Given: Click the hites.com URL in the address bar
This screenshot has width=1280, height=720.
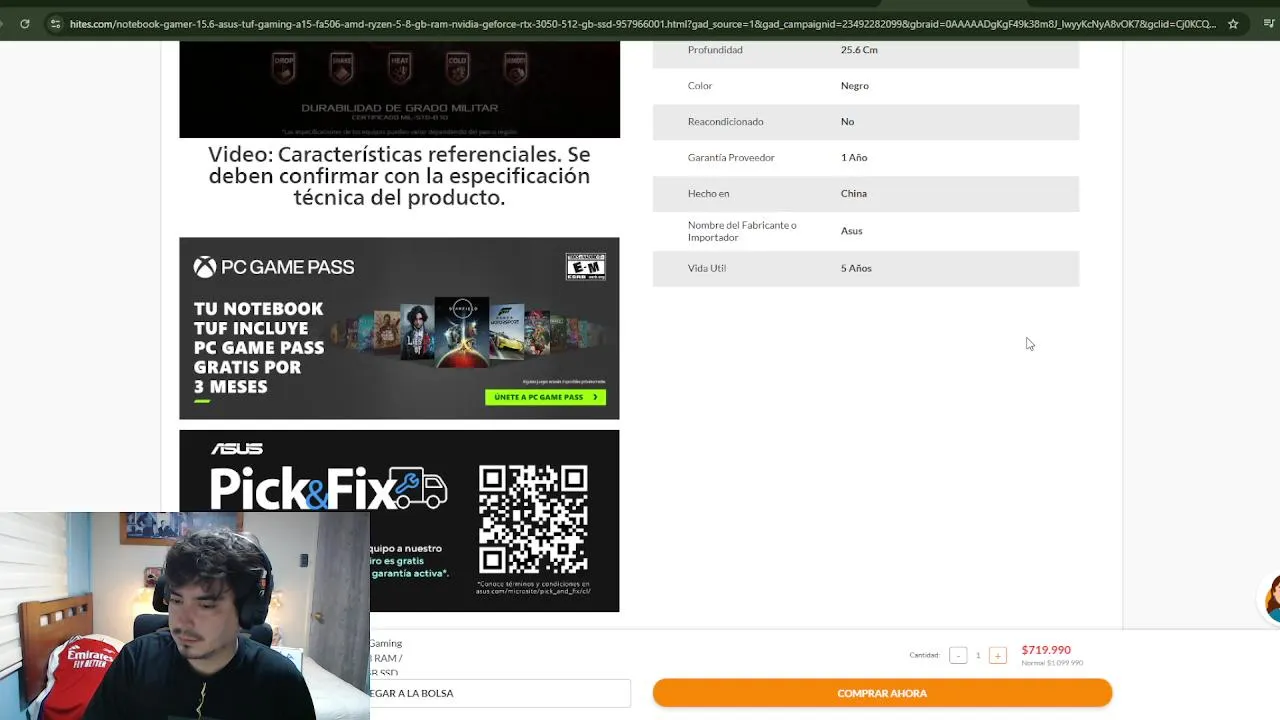Looking at the screenshot, I should point(642,24).
